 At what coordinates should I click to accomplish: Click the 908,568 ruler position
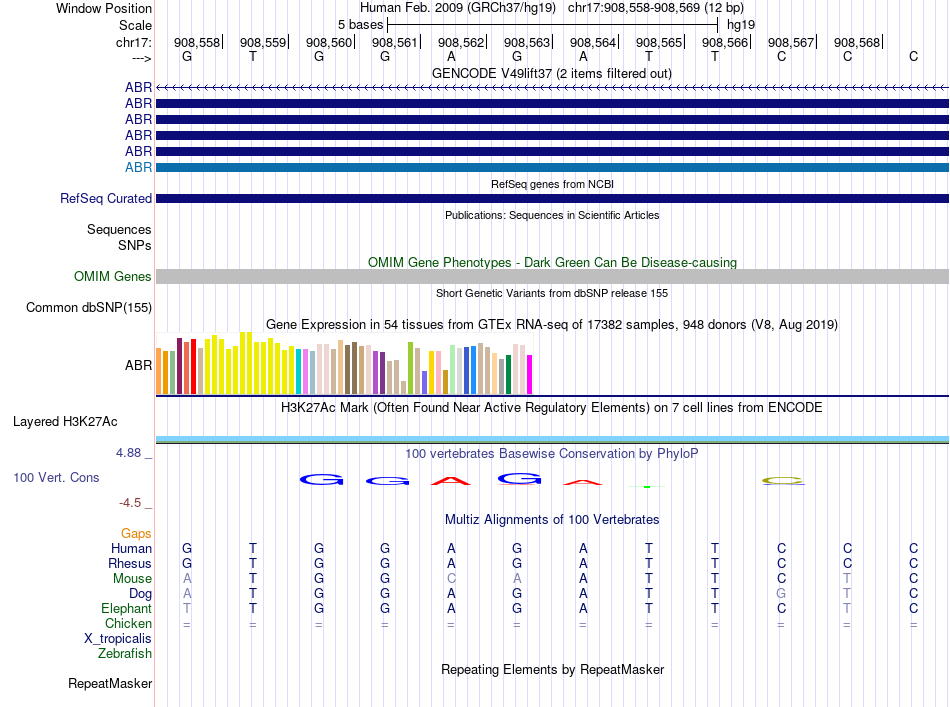point(857,42)
